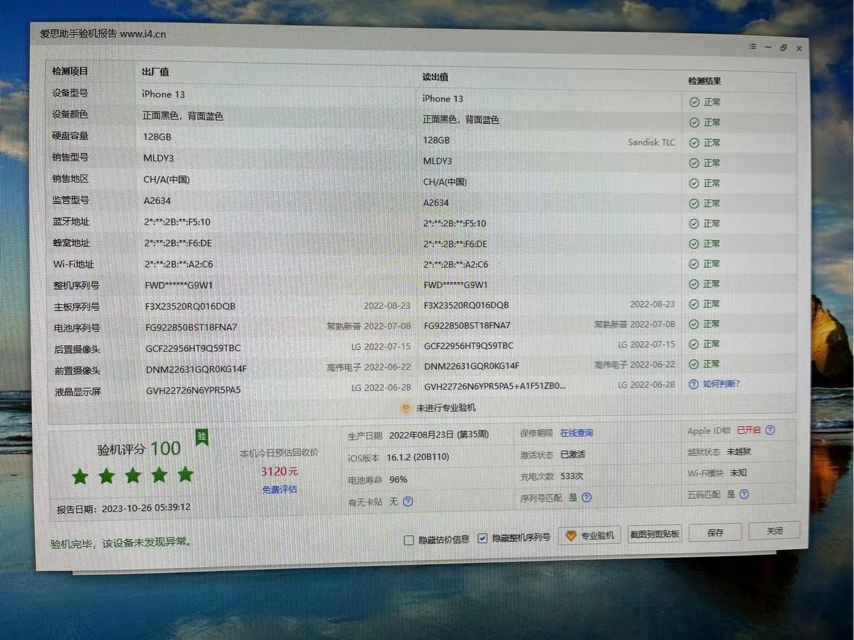Open the 在线查询 warranty link
Screen dimensions: 854x640
click(576, 433)
